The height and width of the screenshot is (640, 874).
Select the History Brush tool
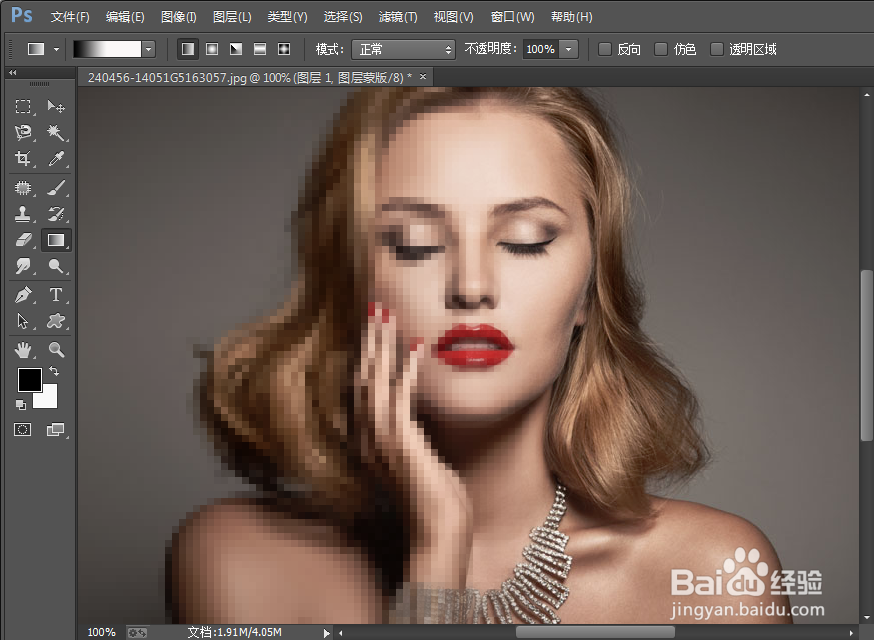tap(56, 214)
